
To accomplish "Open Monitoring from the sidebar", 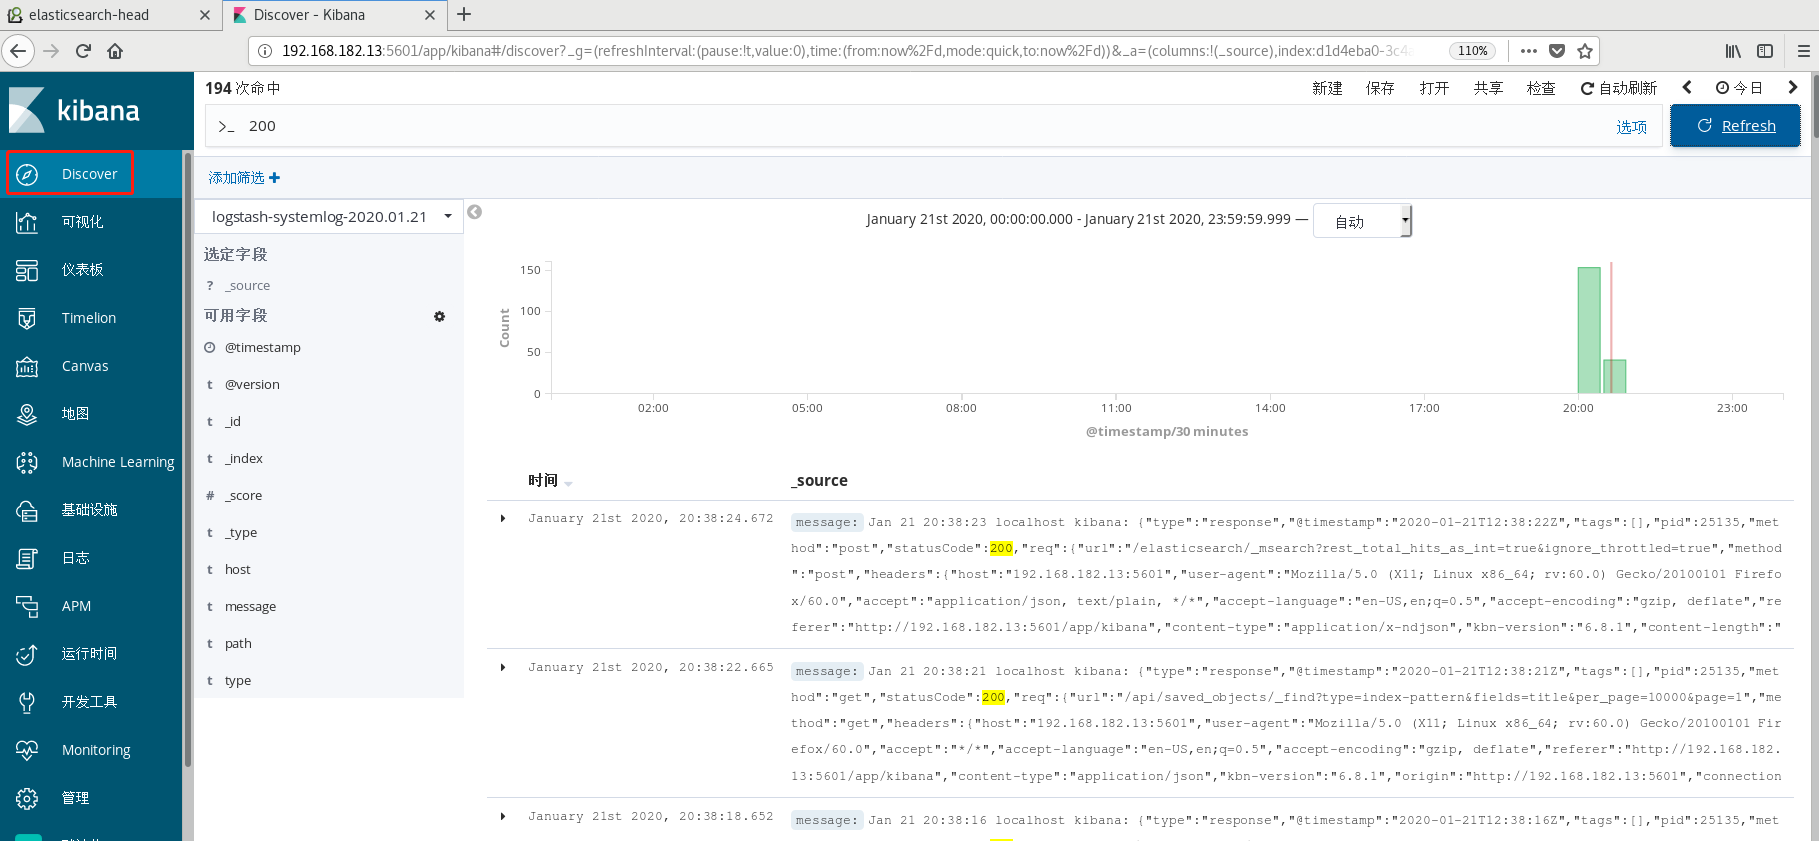I will pos(96,750).
